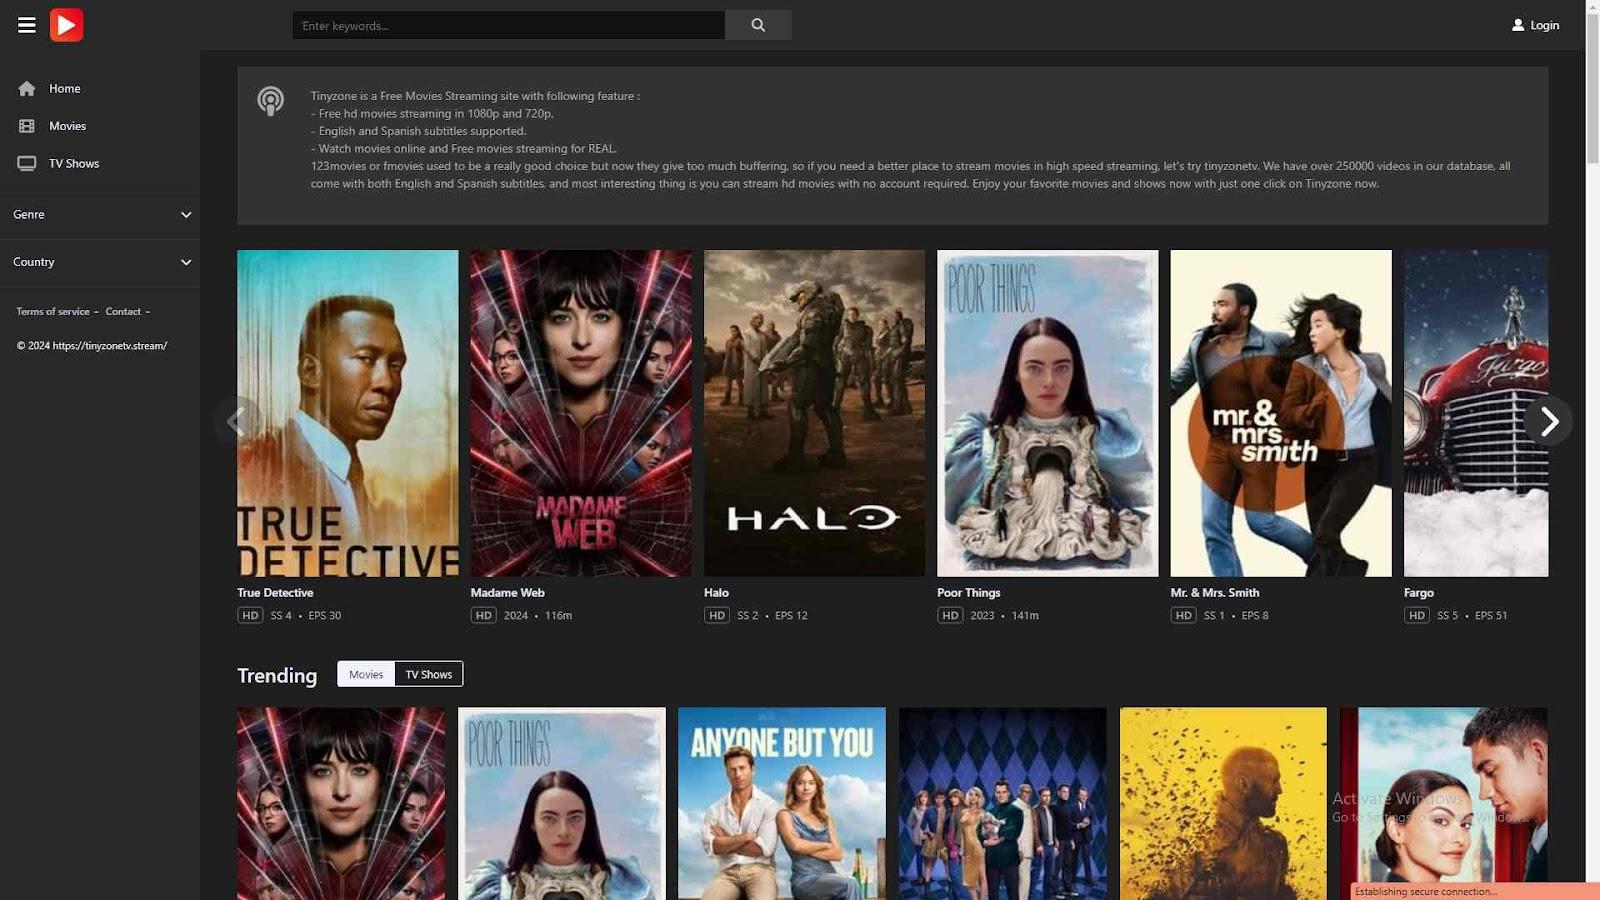
Task: Open Madame Web poster in carousel
Action: tap(581, 413)
